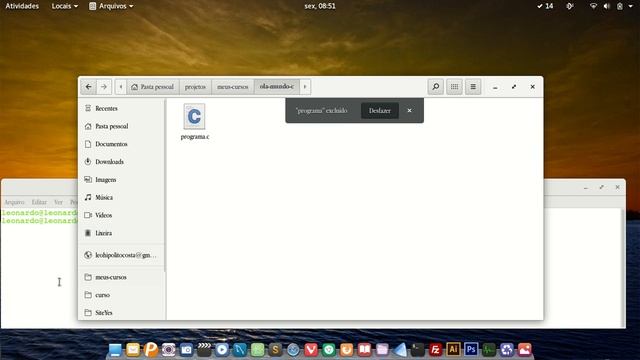
Task: Open Música in sidebar
Action: point(122,198)
